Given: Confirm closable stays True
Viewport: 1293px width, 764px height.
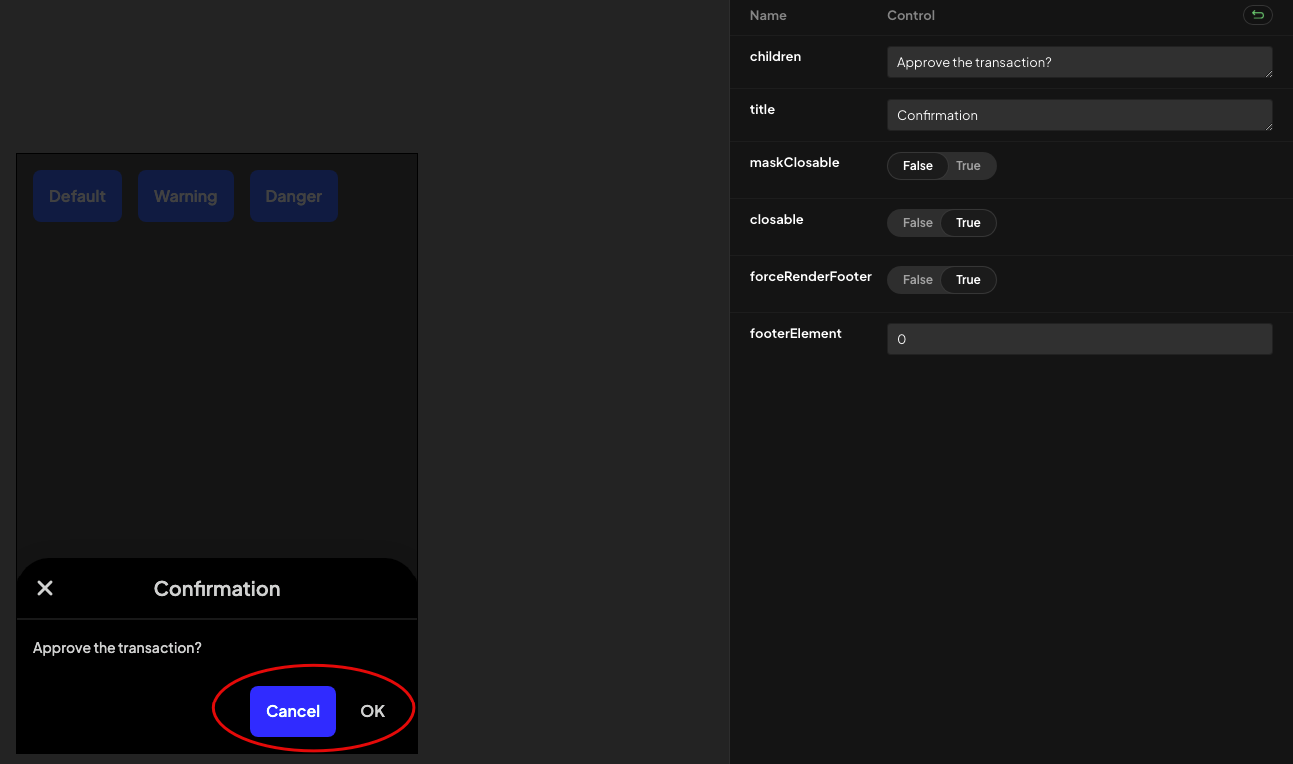Looking at the screenshot, I should 967,223.
